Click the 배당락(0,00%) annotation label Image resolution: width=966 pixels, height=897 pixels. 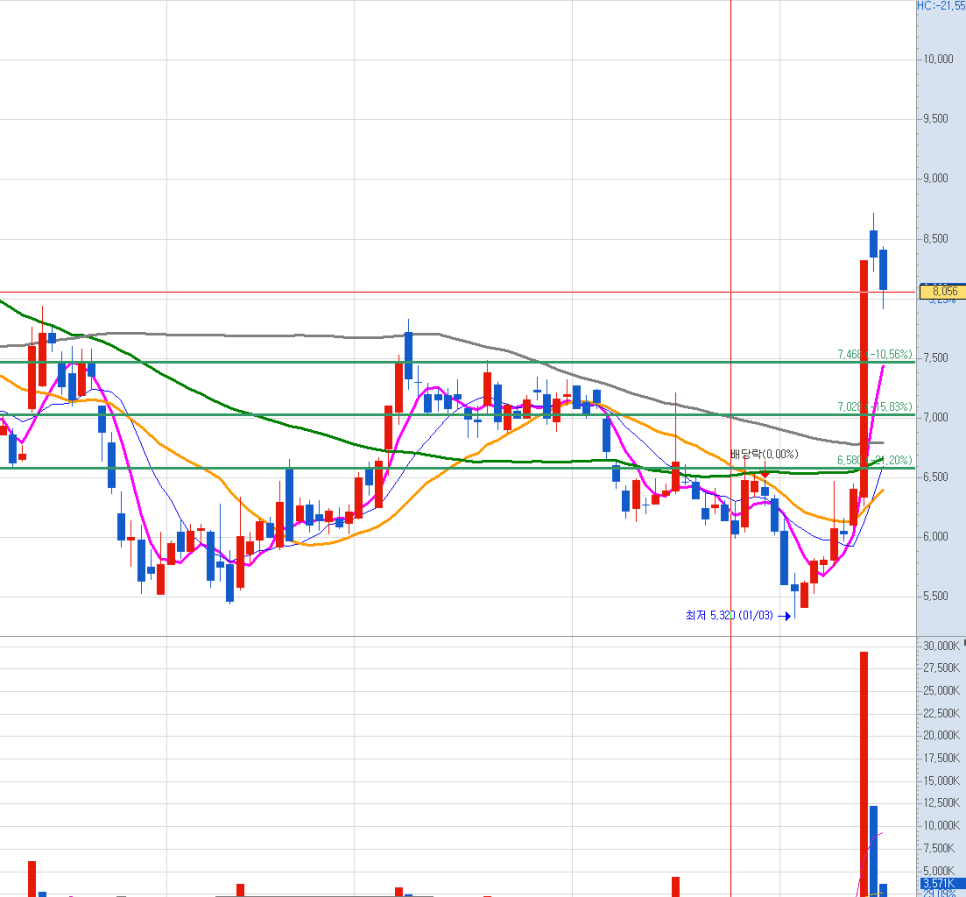pos(764,454)
